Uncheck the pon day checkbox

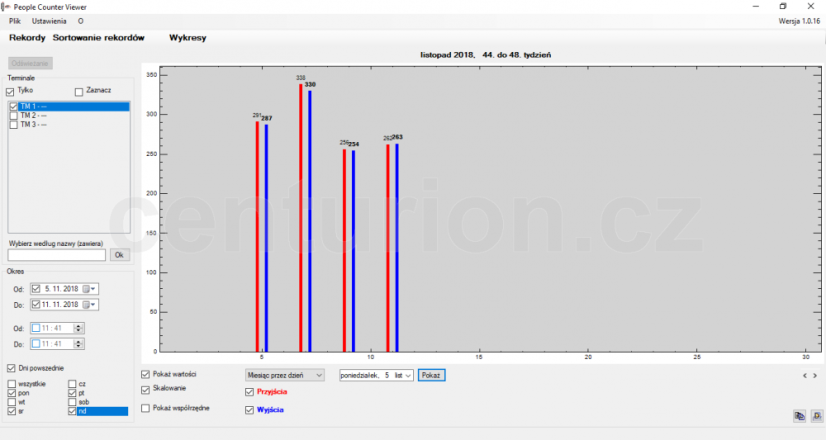click(12, 393)
